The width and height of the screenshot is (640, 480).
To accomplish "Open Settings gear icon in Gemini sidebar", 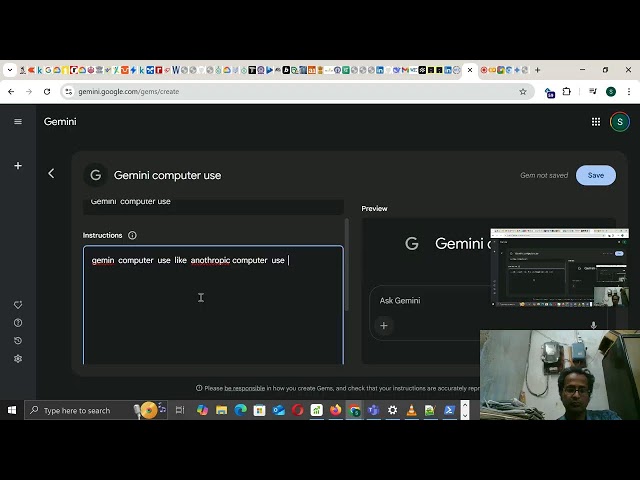I will click(x=18, y=359).
